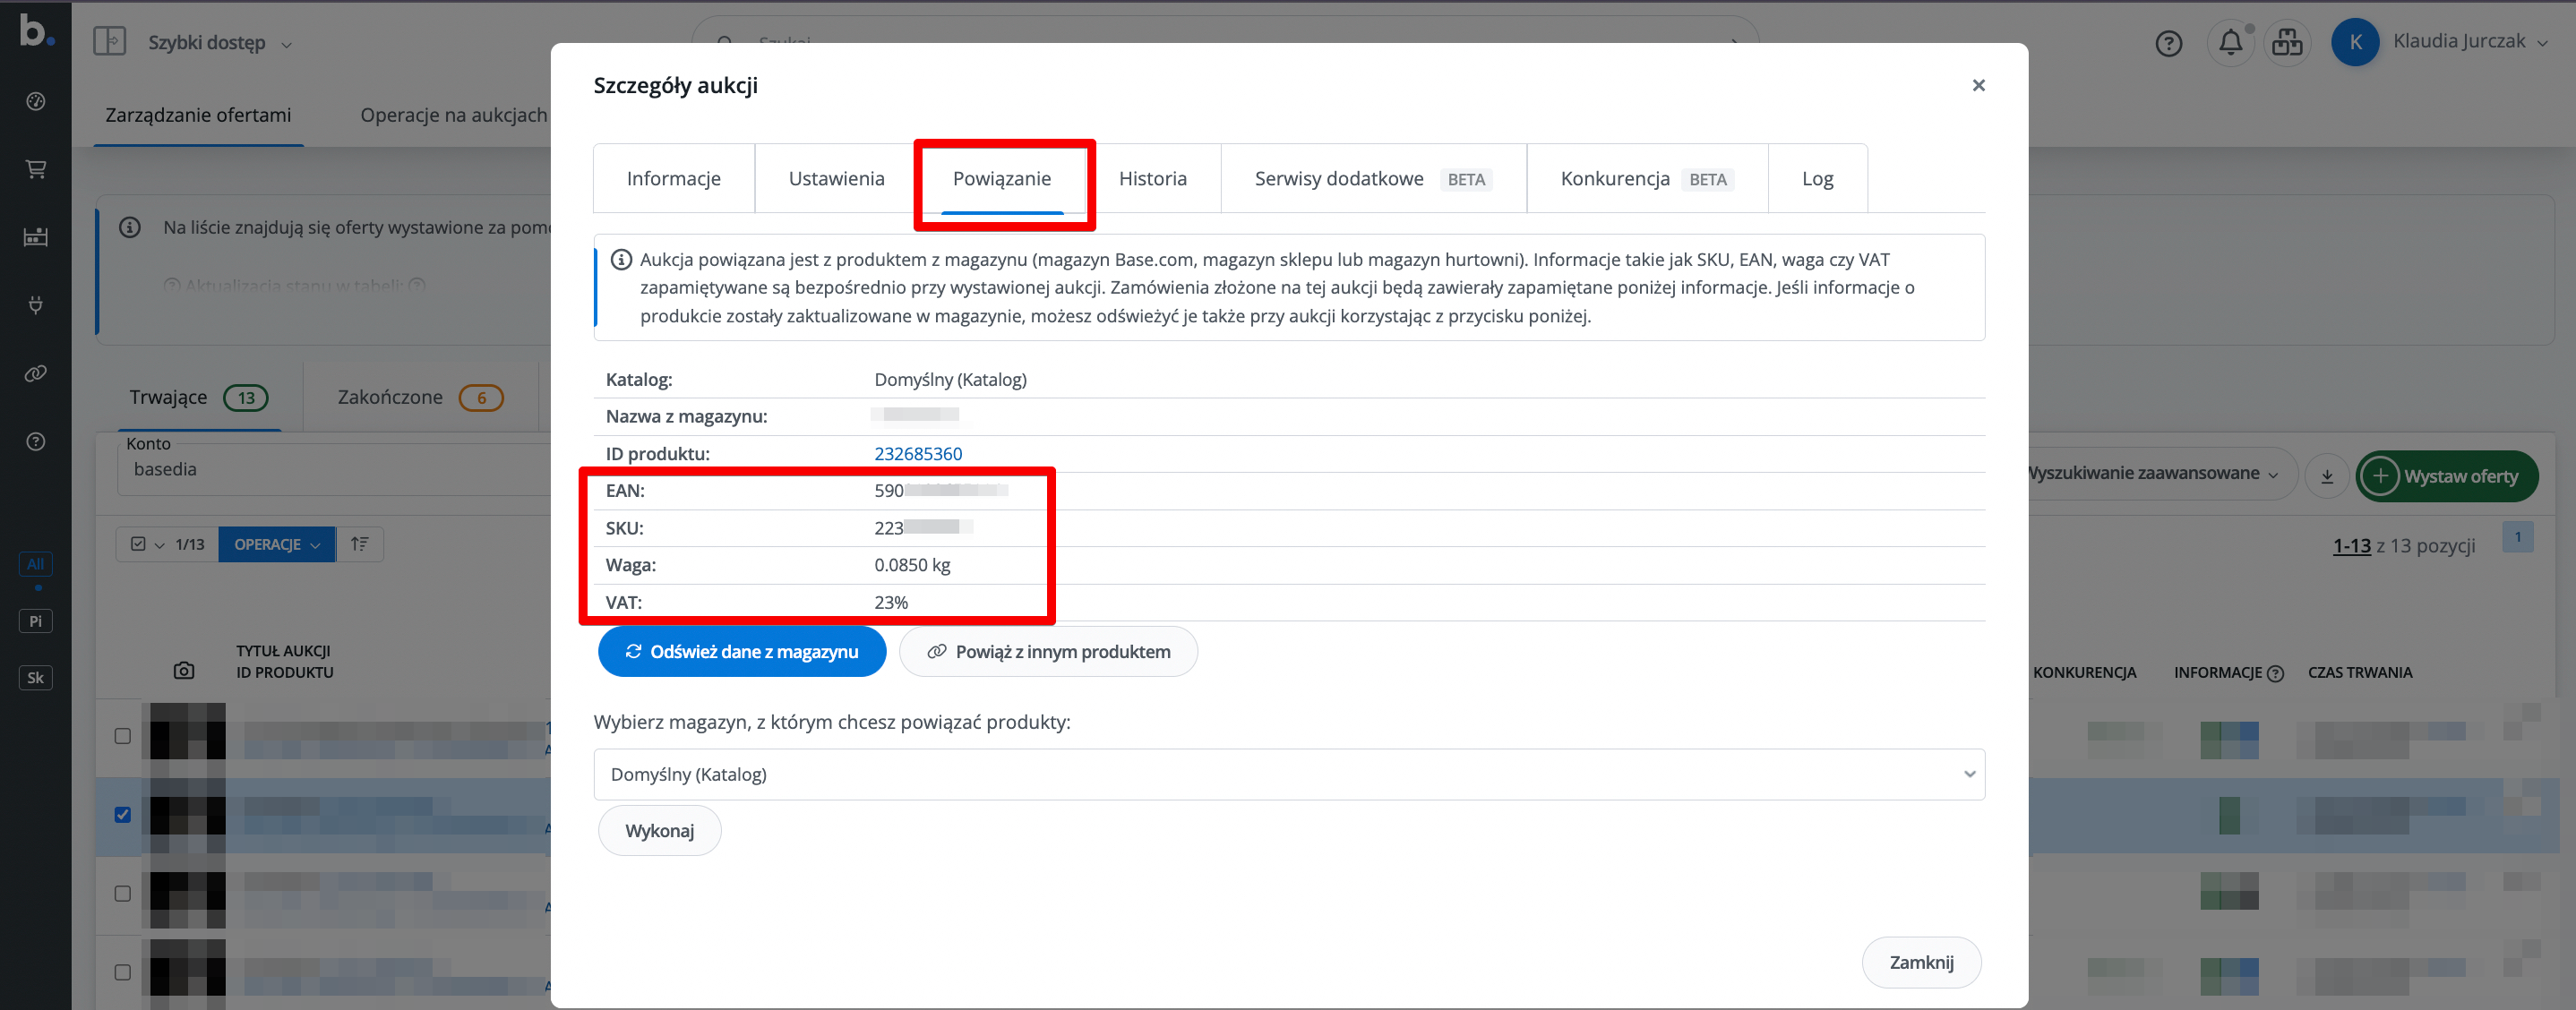Open the Domyślny (Katalog) warehouse dropdown

click(1288, 774)
